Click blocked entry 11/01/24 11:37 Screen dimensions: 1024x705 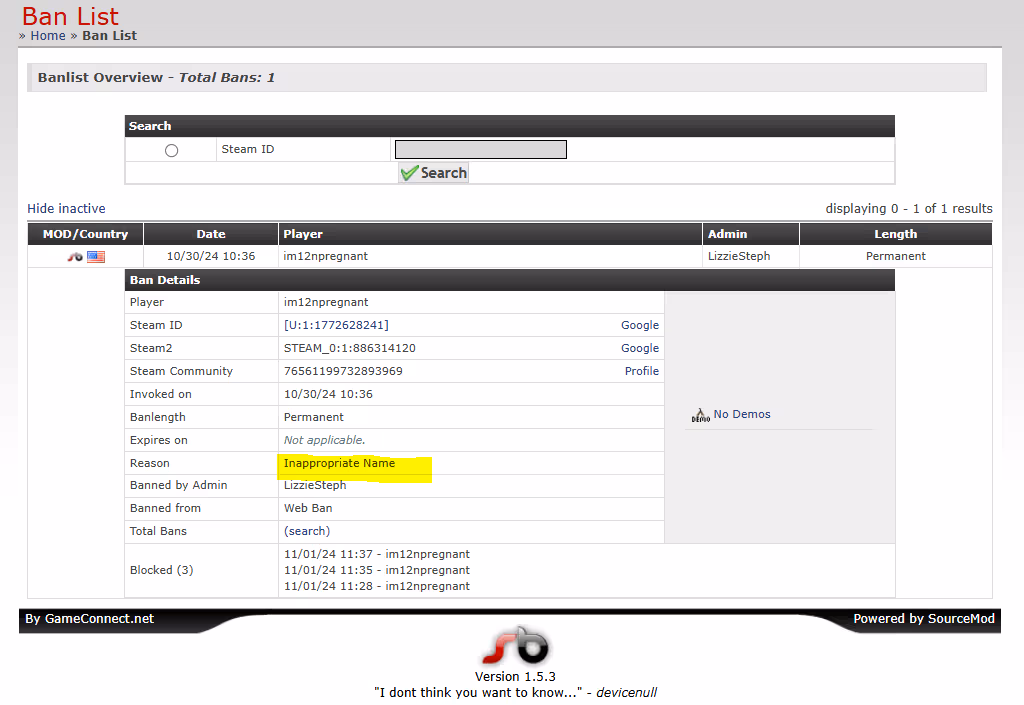pyautogui.click(x=377, y=554)
